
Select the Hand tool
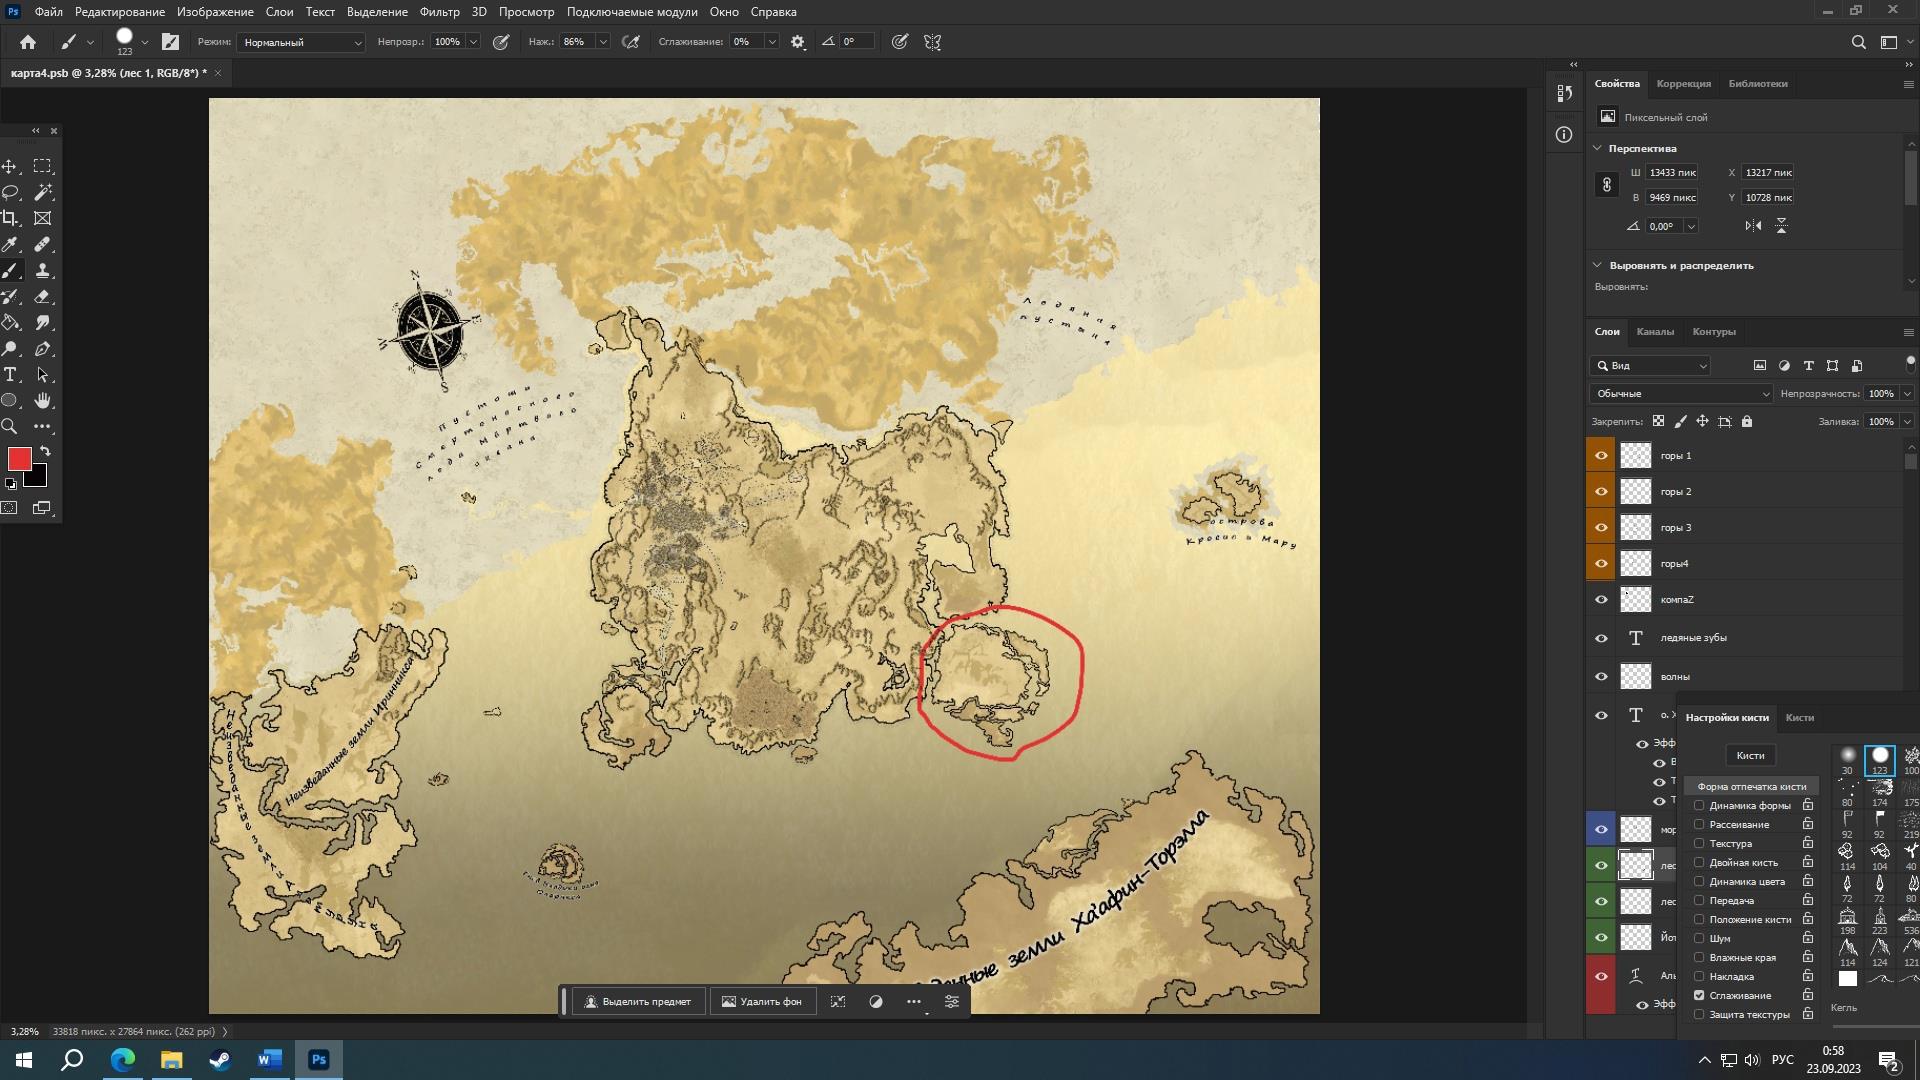[42, 401]
